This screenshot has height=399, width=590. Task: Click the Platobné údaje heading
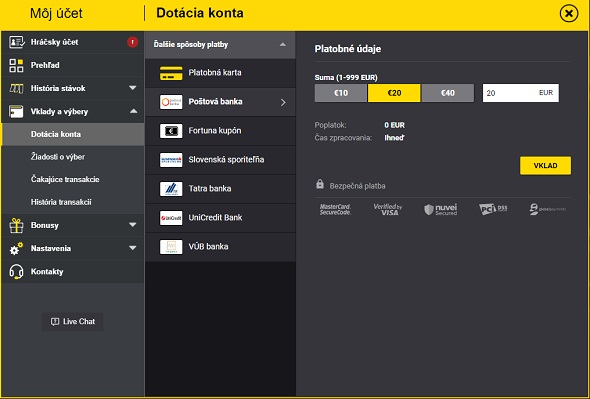(348, 49)
